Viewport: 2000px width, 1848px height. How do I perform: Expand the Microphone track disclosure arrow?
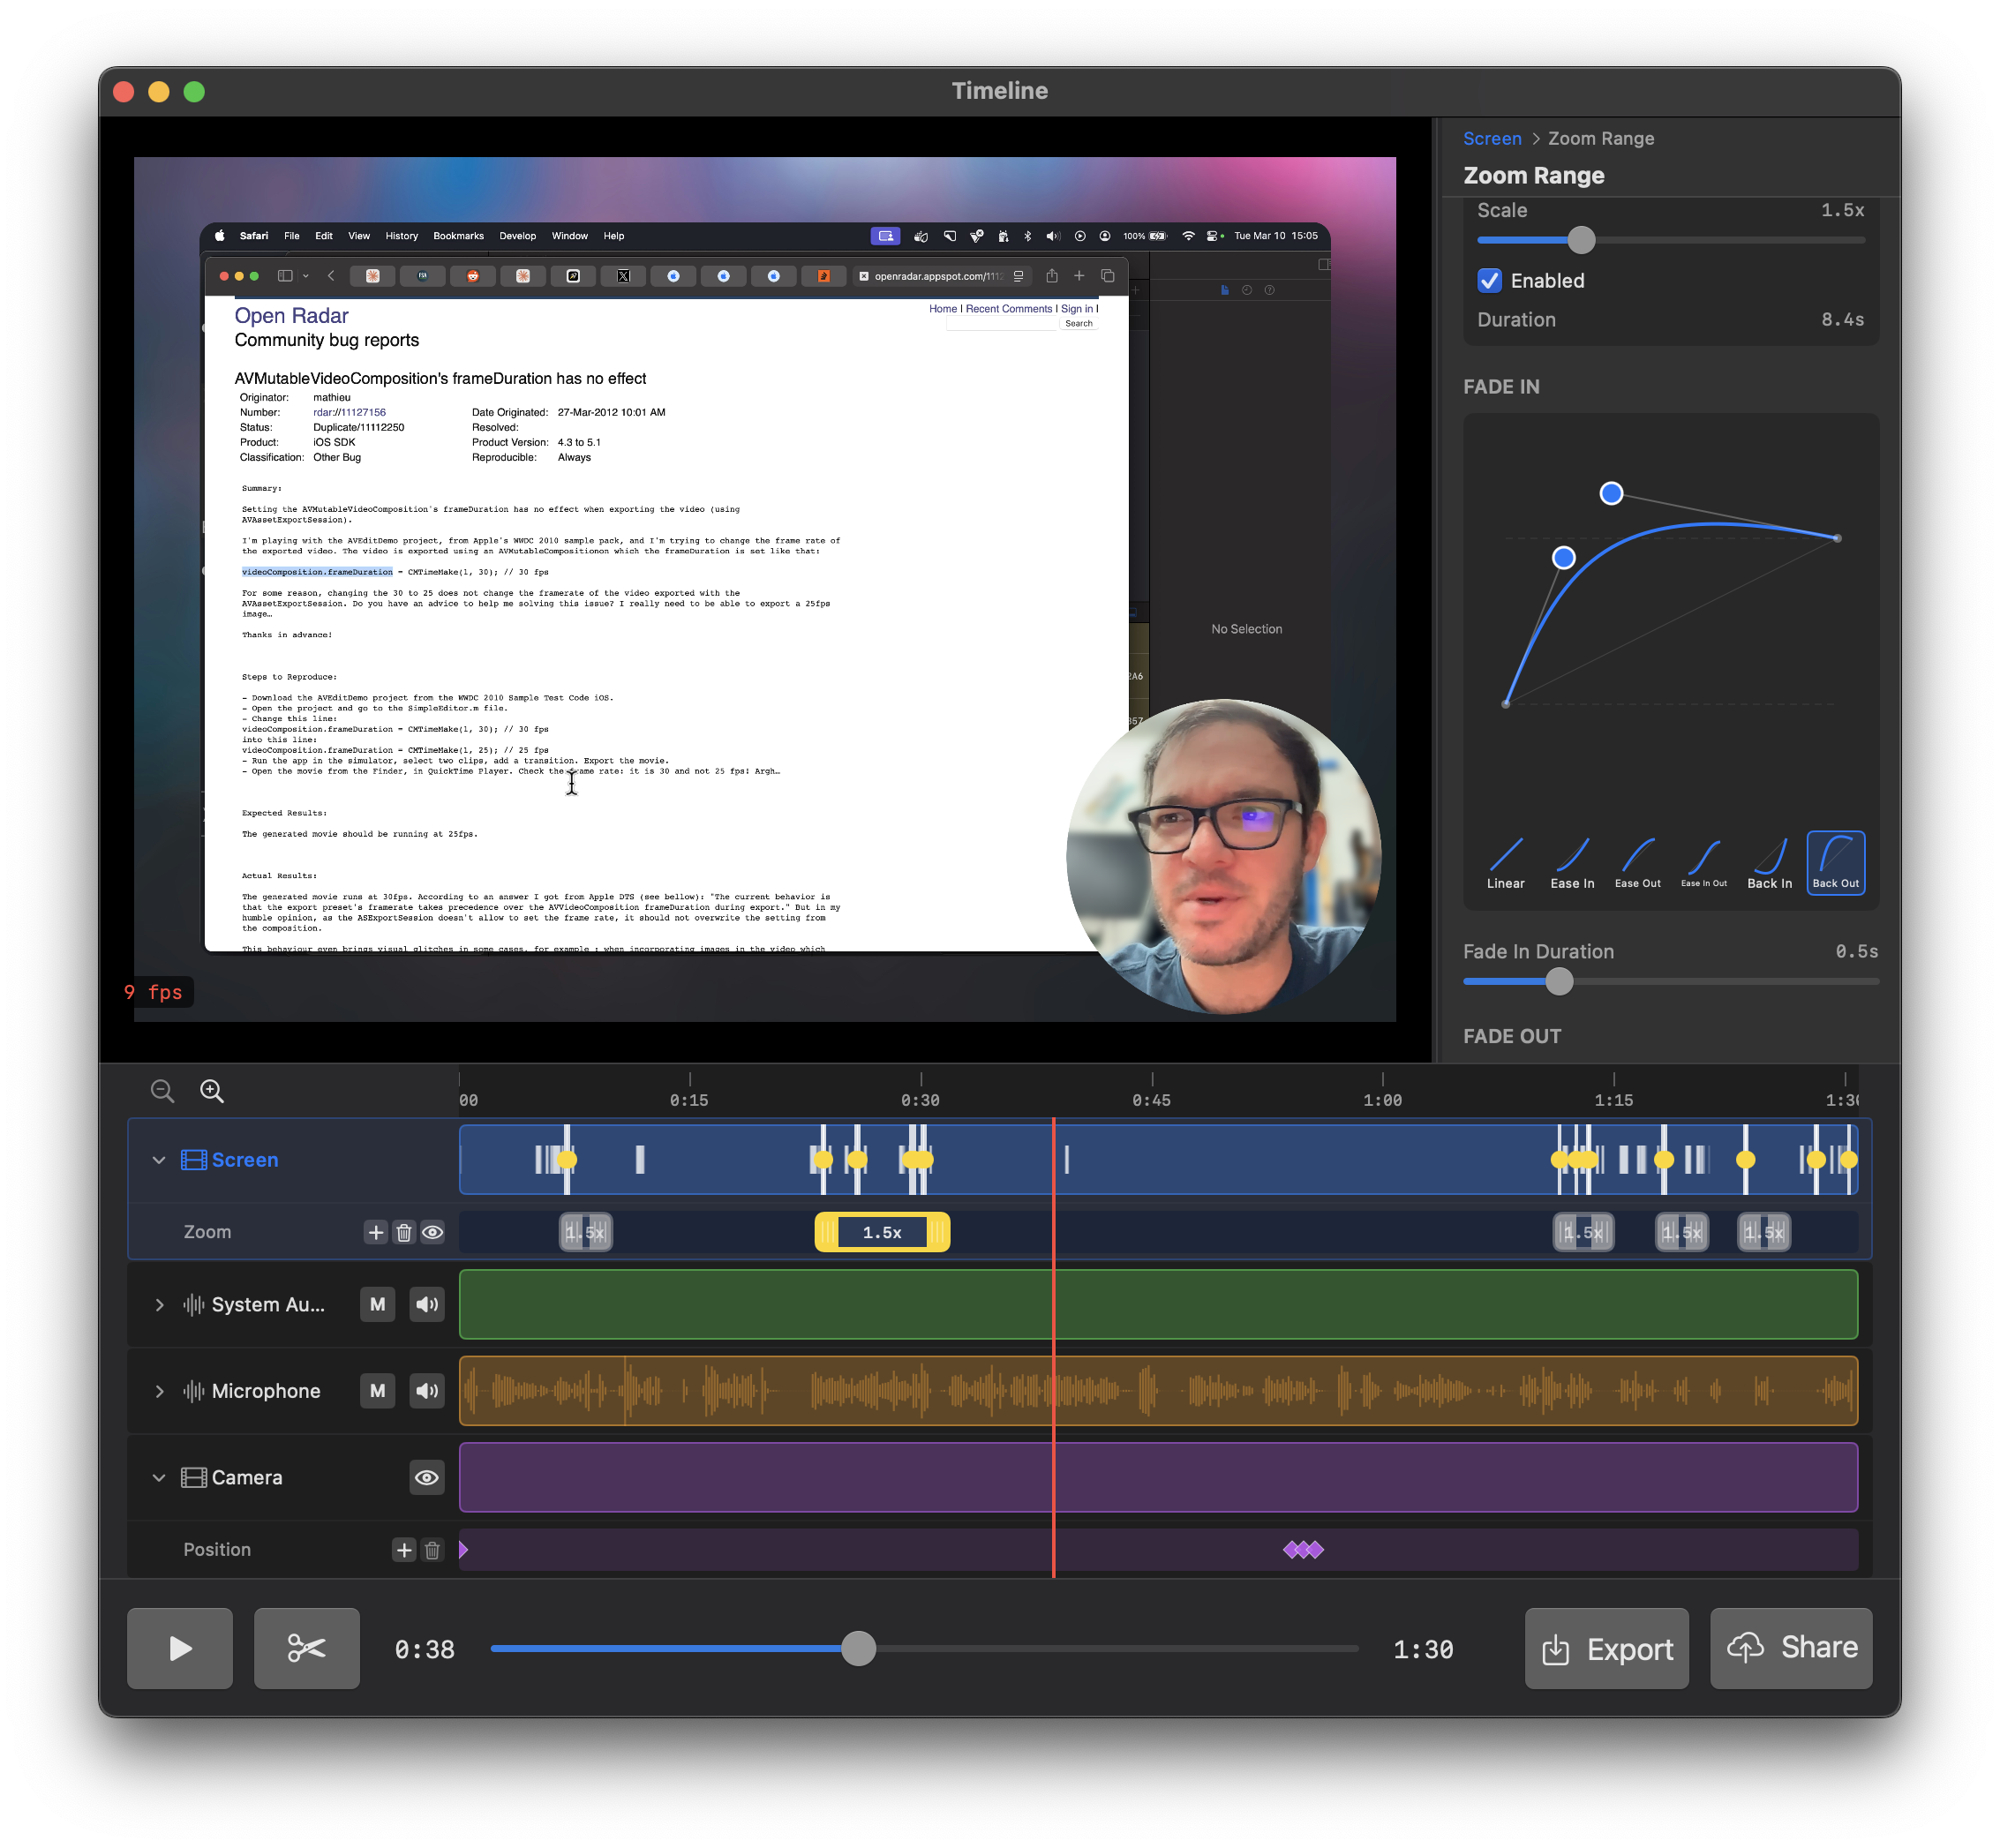[x=159, y=1391]
